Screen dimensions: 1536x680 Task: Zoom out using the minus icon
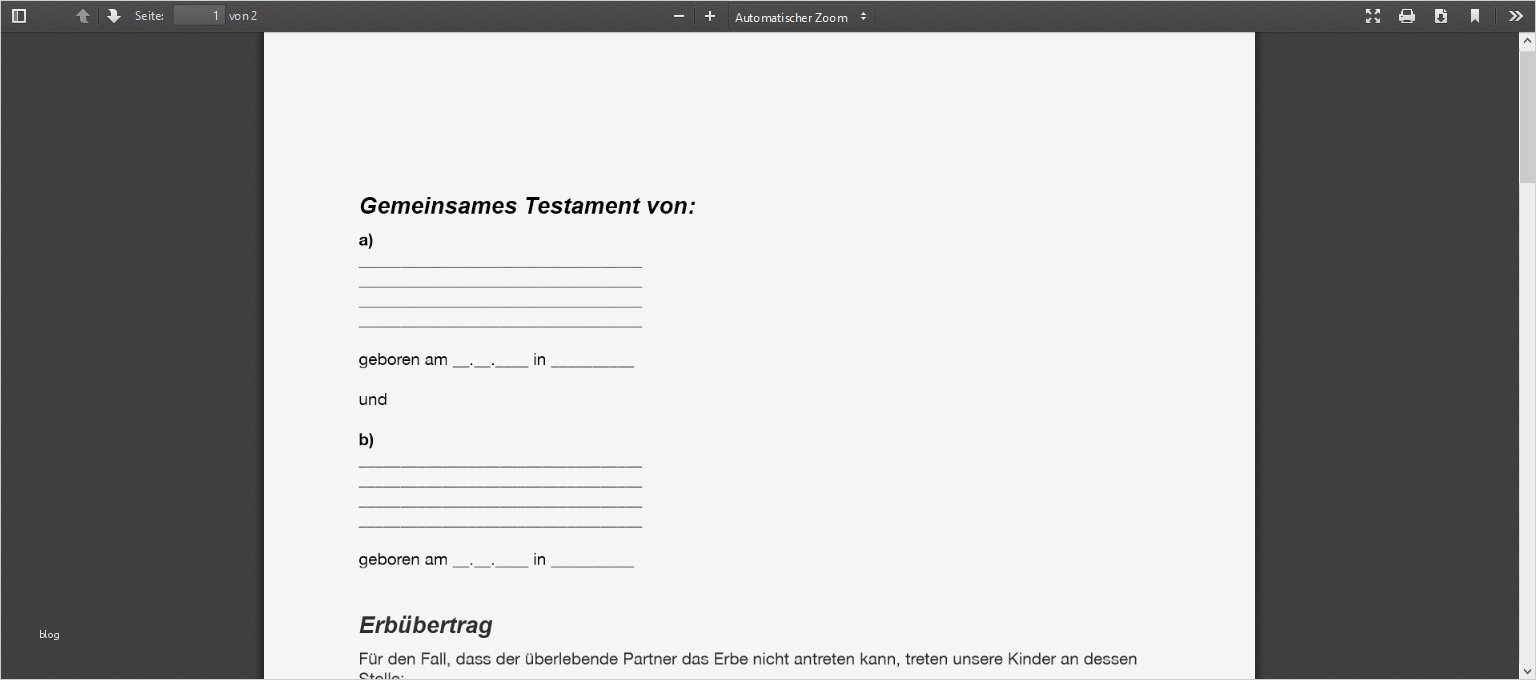[x=679, y=15]
